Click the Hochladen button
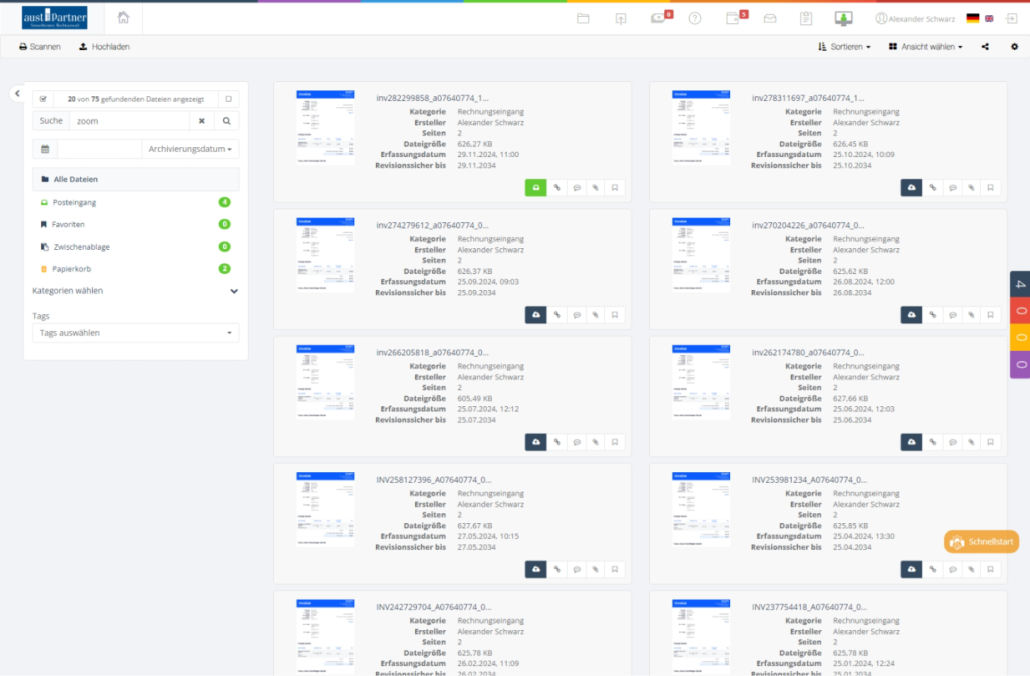1030x676 pixels. coord(104,47)
